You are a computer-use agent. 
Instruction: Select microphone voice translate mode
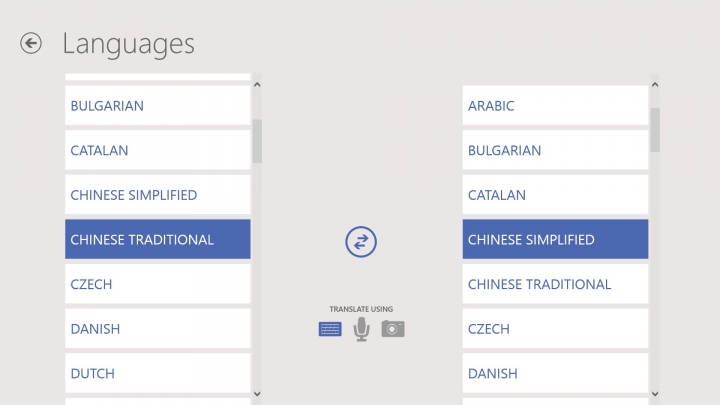coord(361,329)
